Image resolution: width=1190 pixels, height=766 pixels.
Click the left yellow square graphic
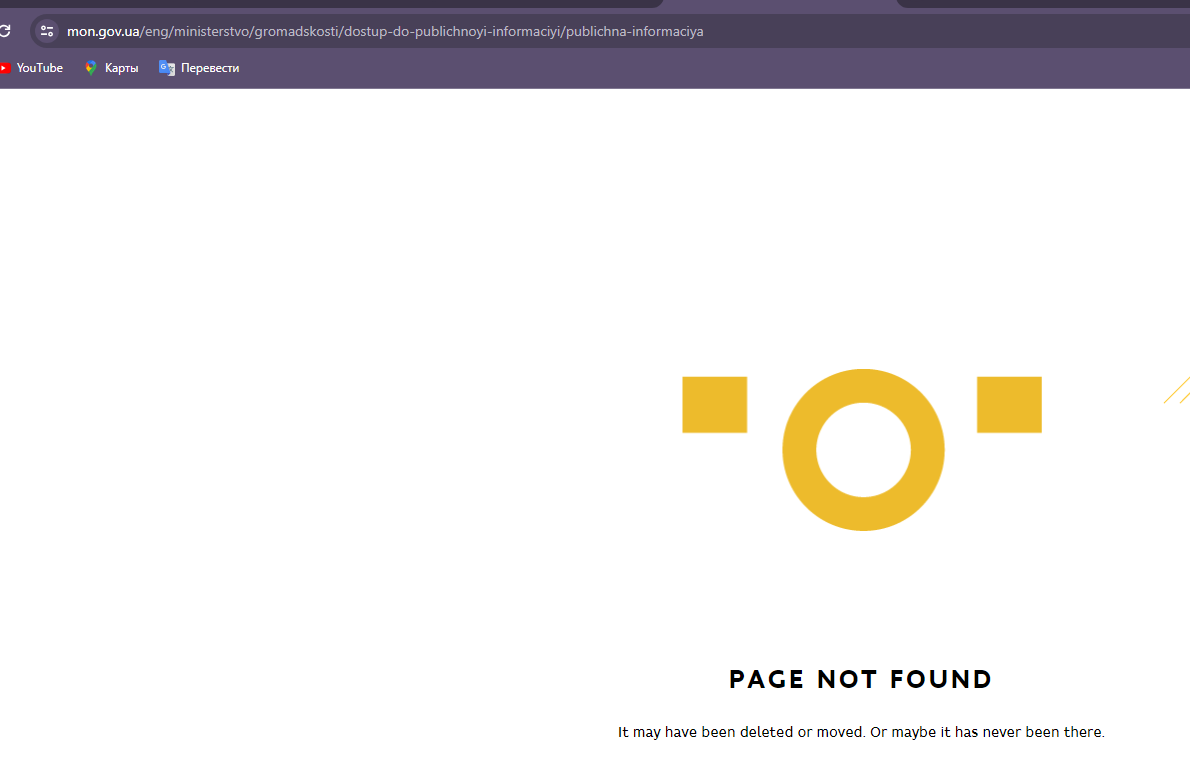click(x=714, y=405)
